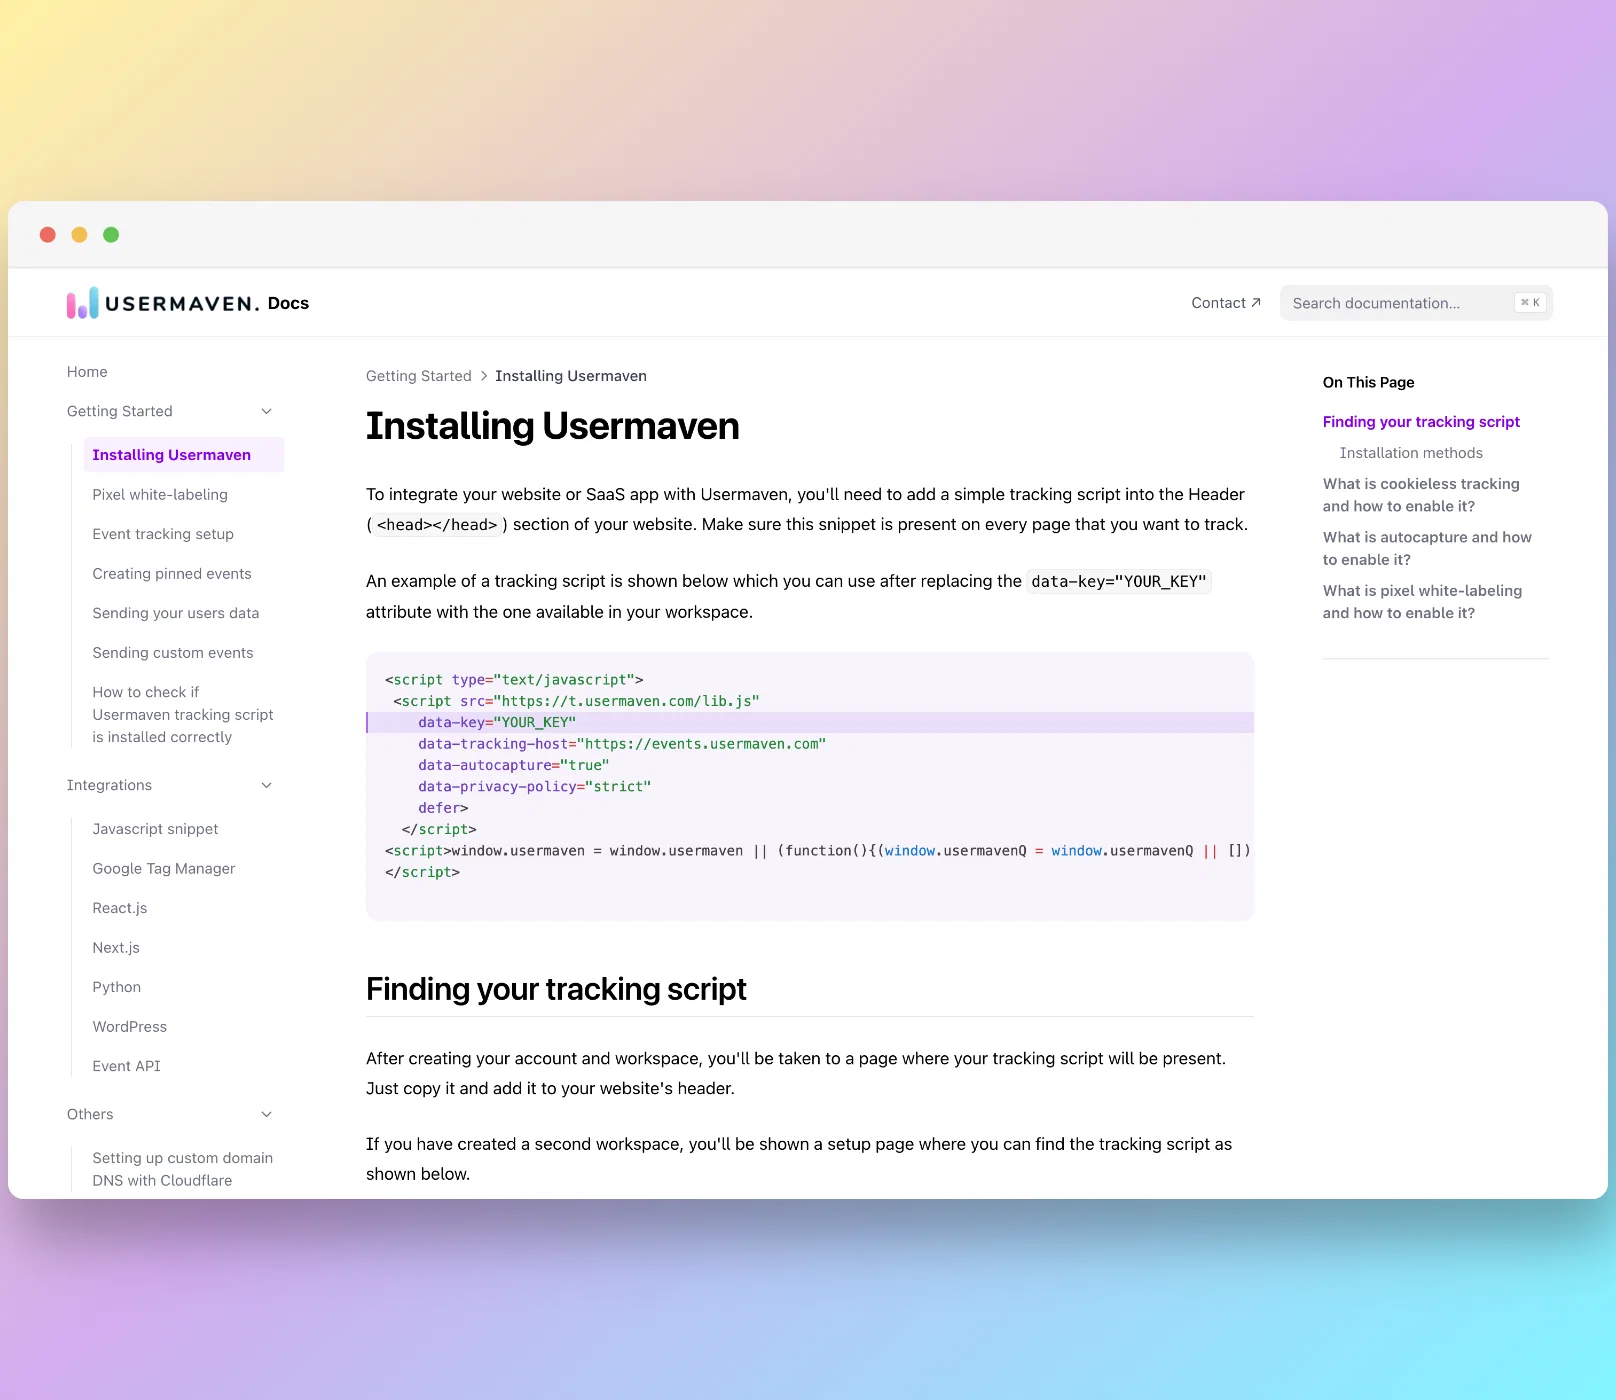Screen dimensions: 1616x1400
Task: Open the Next.js integration page
Action: coord(116,948)
